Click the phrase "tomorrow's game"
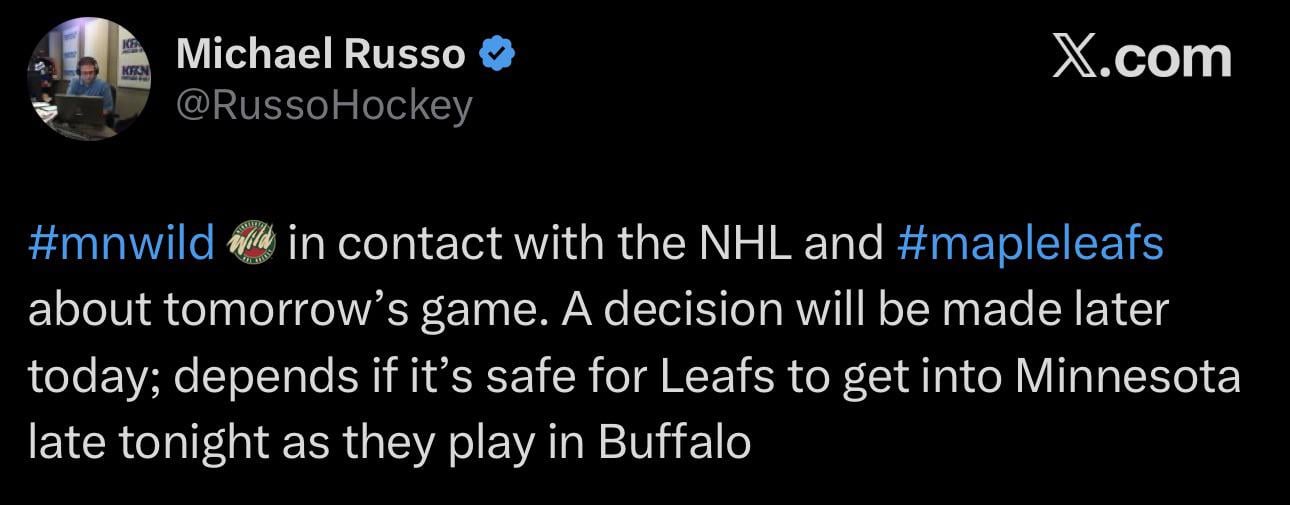Viewport: 1290px width, 505px height. coord(349,310)
